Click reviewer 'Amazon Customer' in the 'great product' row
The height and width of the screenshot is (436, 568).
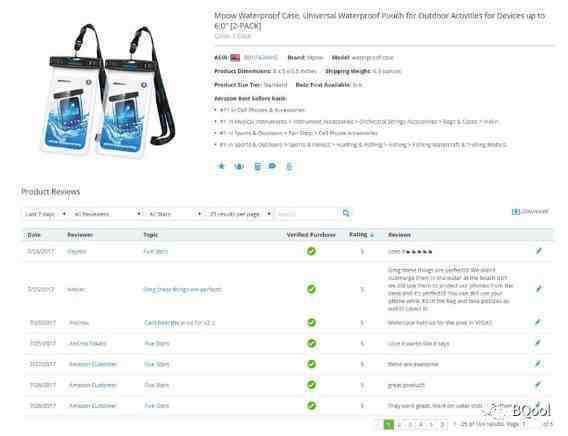pyautogui.click(x=93, y=385)
